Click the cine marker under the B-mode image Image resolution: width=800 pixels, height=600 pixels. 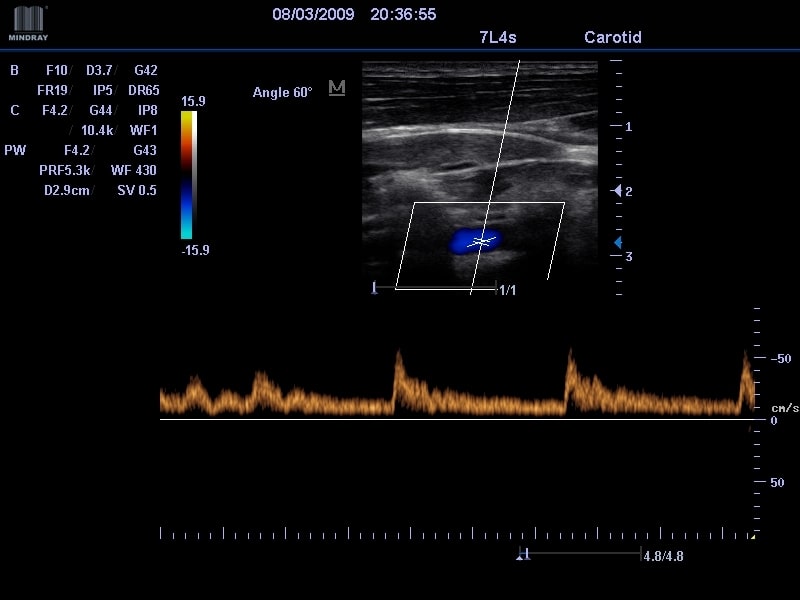(x=375, y=288)
